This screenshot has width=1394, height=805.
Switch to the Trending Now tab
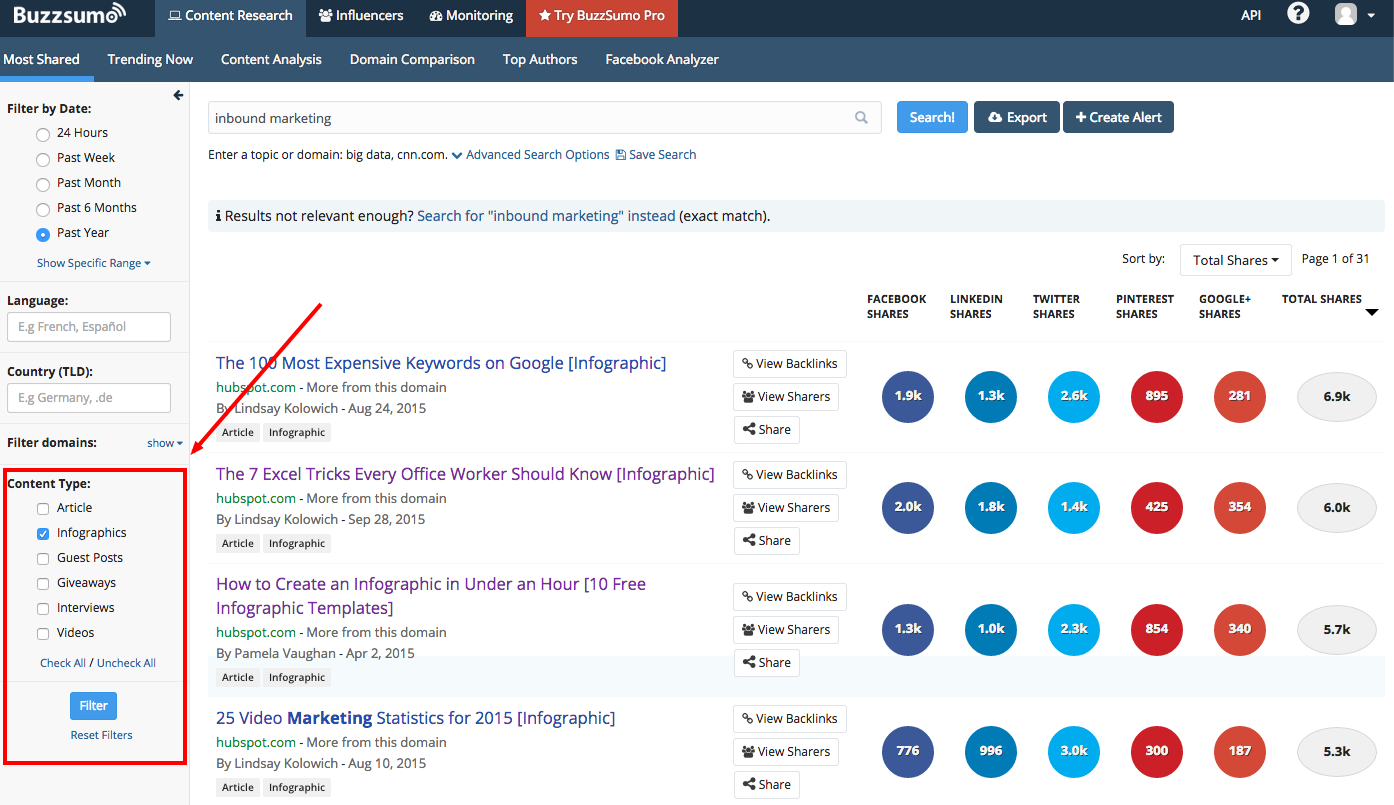pyautogui.click(x=150, y=59)
